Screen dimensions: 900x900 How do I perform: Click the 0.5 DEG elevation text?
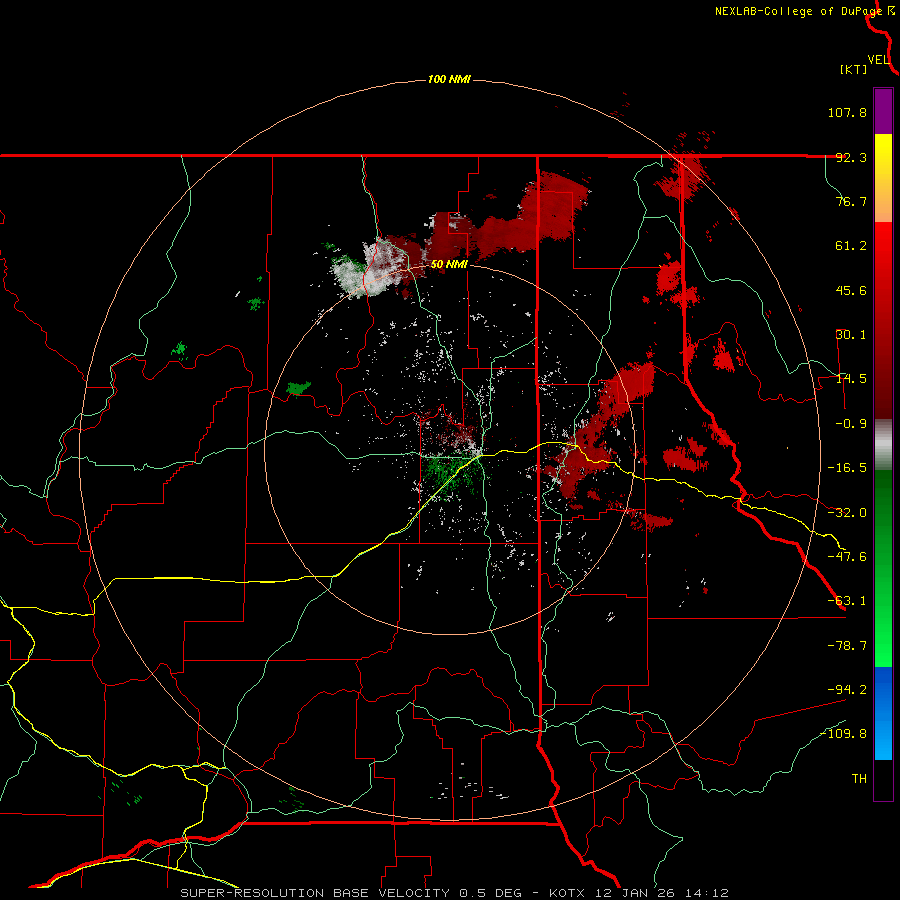click(x=490, y=893)
